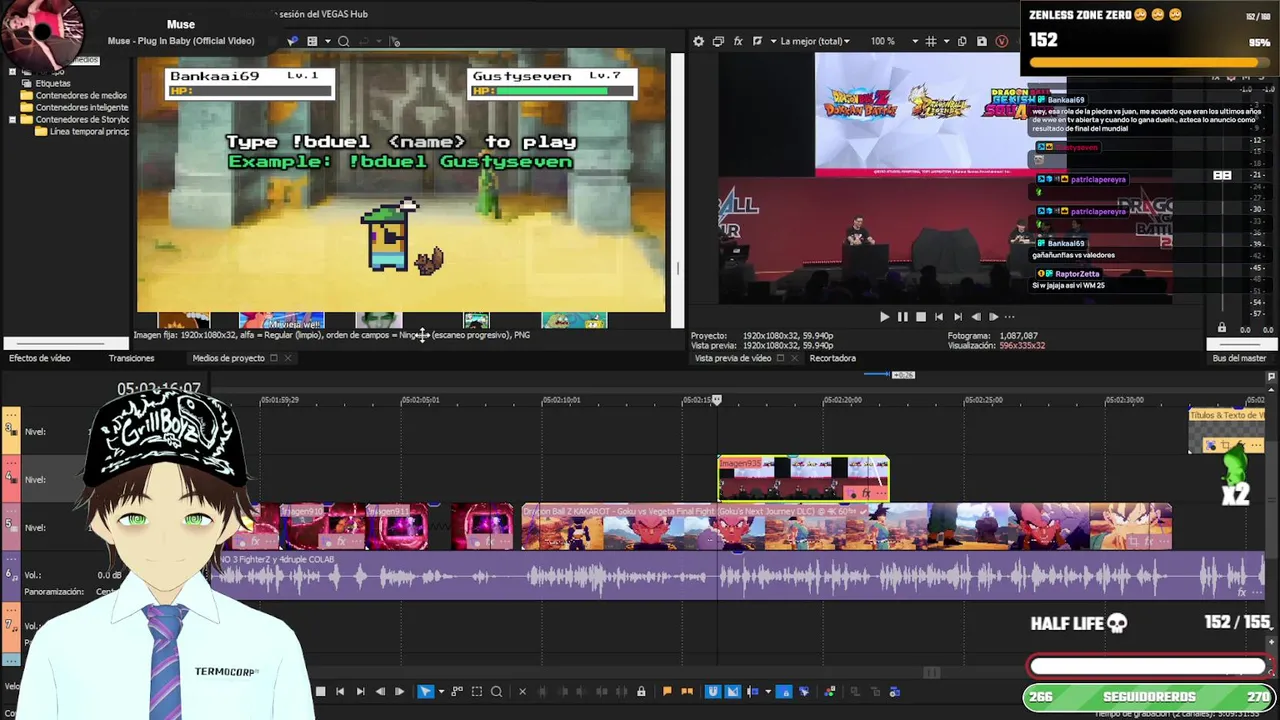Switch to the Recortadora tab
The width and height of the screenshot is (1280, 720).
pos(832,358)
